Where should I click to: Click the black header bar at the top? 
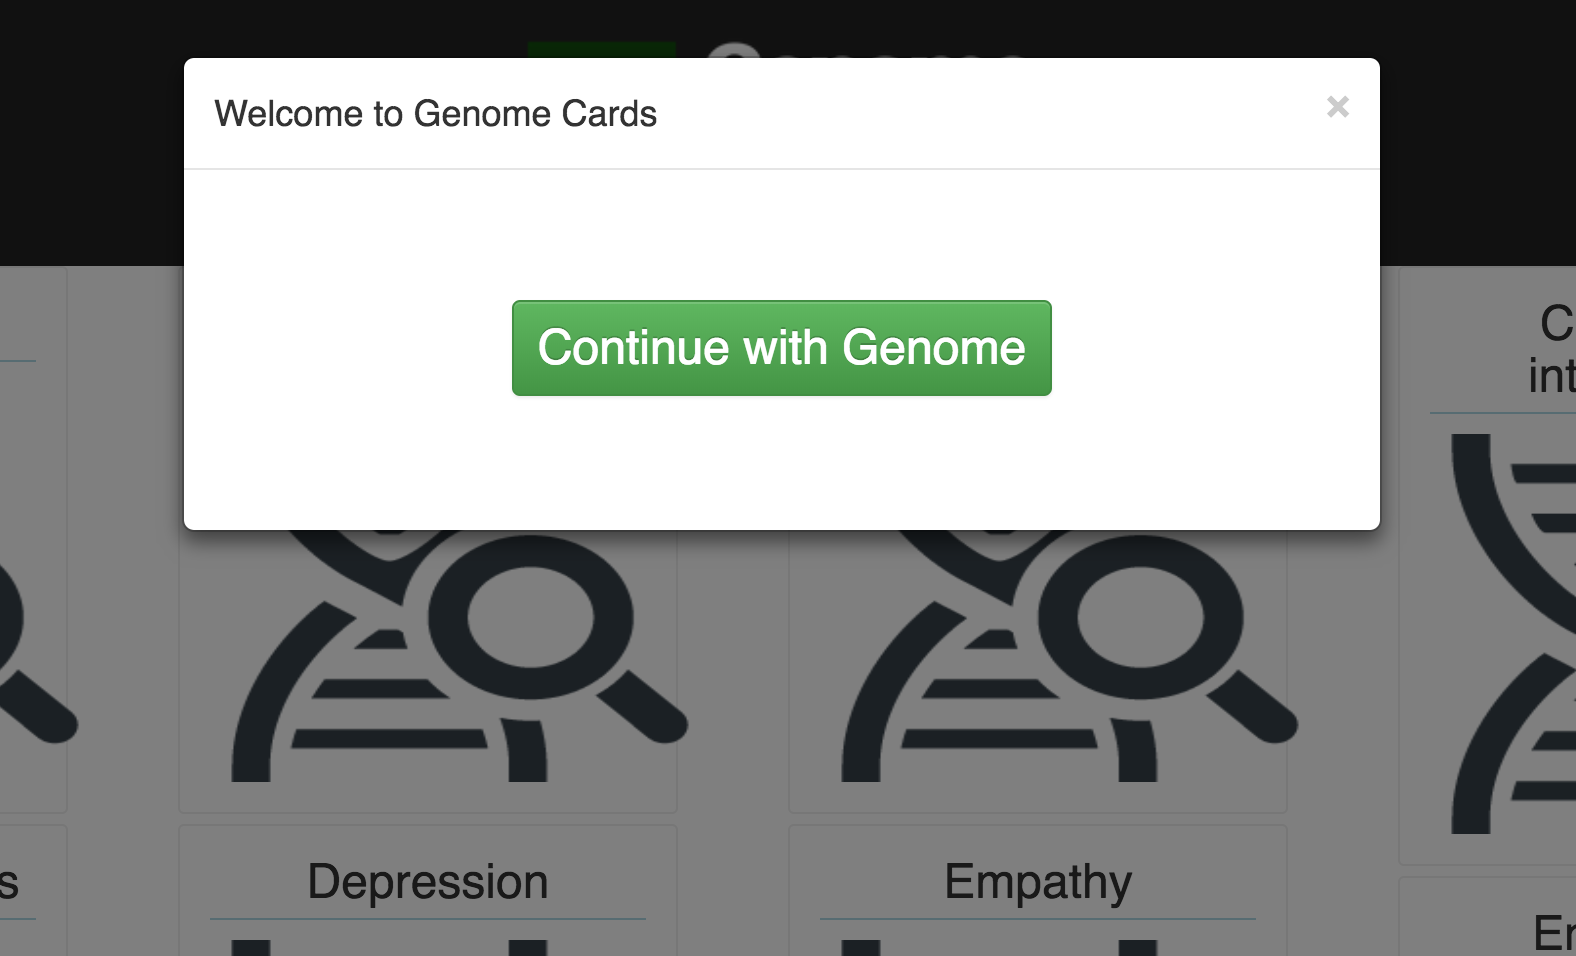click(90, 130)
